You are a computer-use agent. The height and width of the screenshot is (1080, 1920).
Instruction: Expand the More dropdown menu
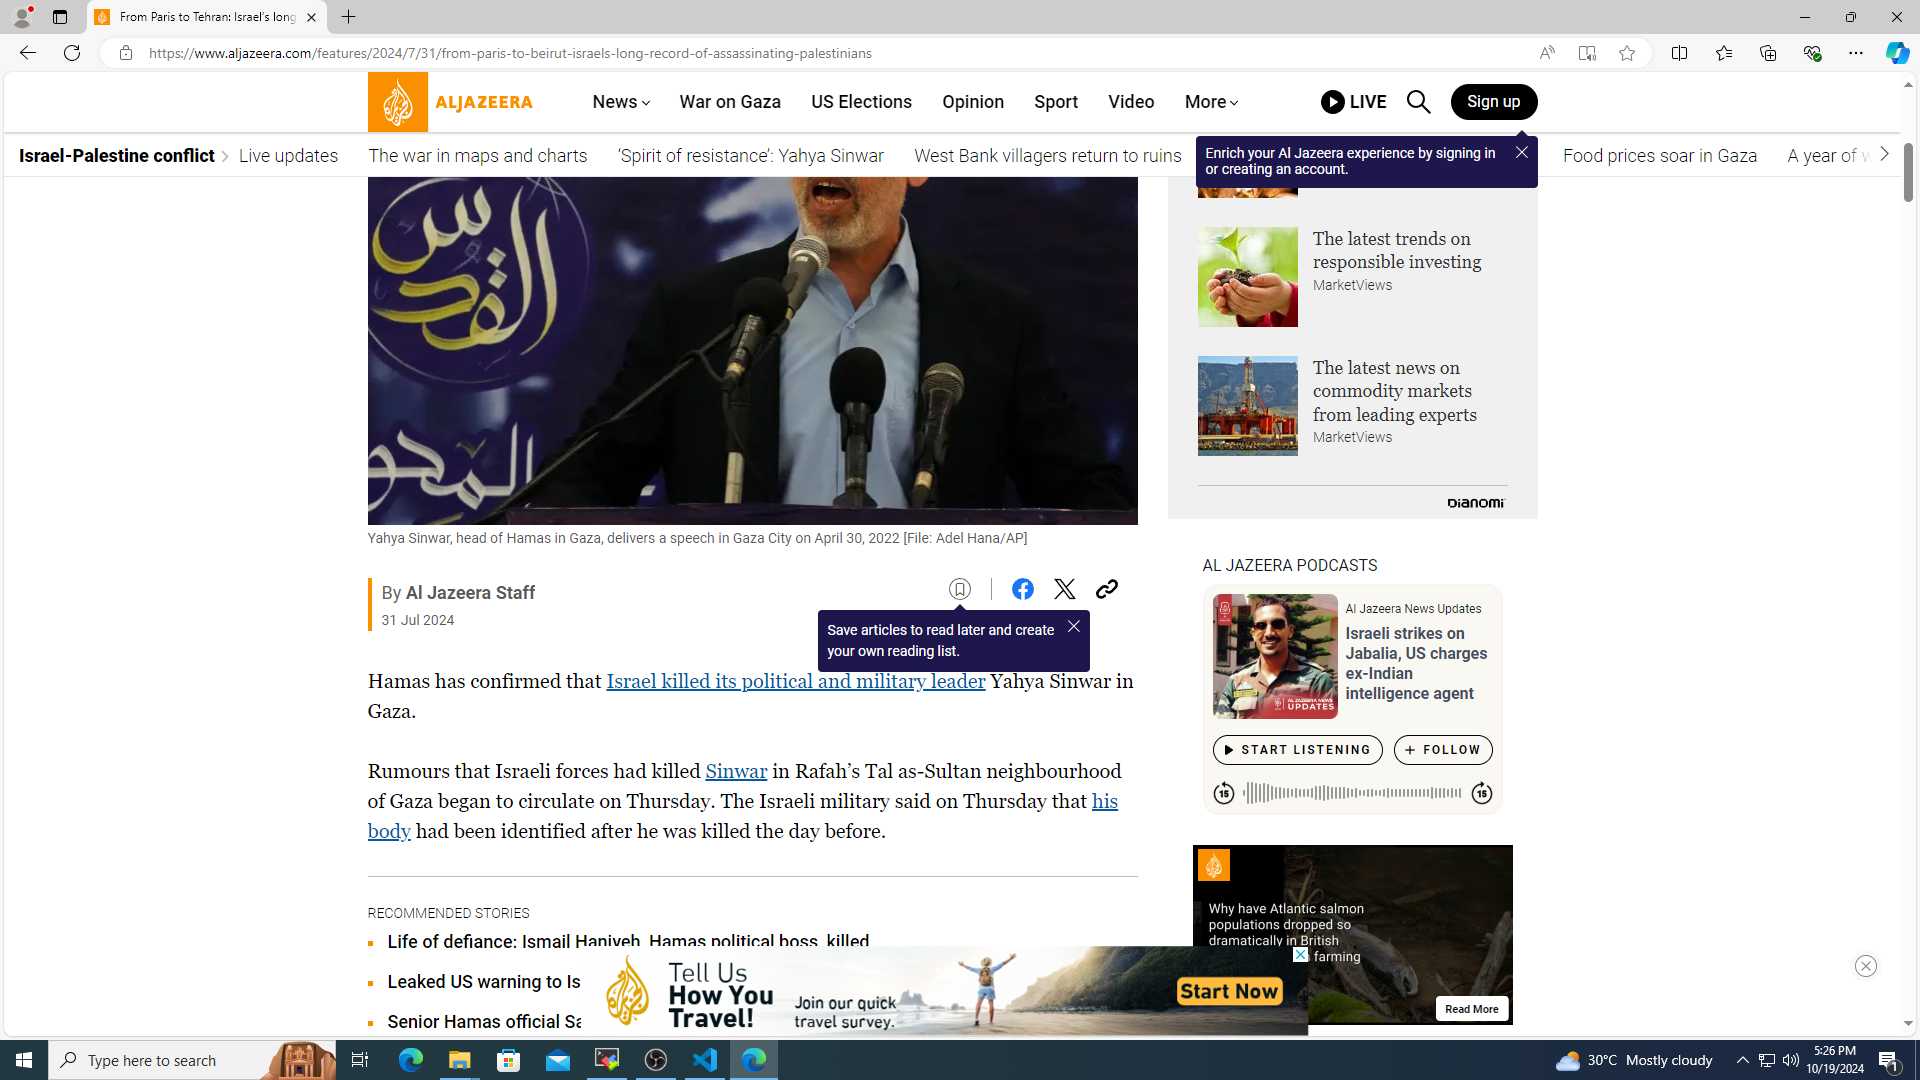(x=1211, y=102)
